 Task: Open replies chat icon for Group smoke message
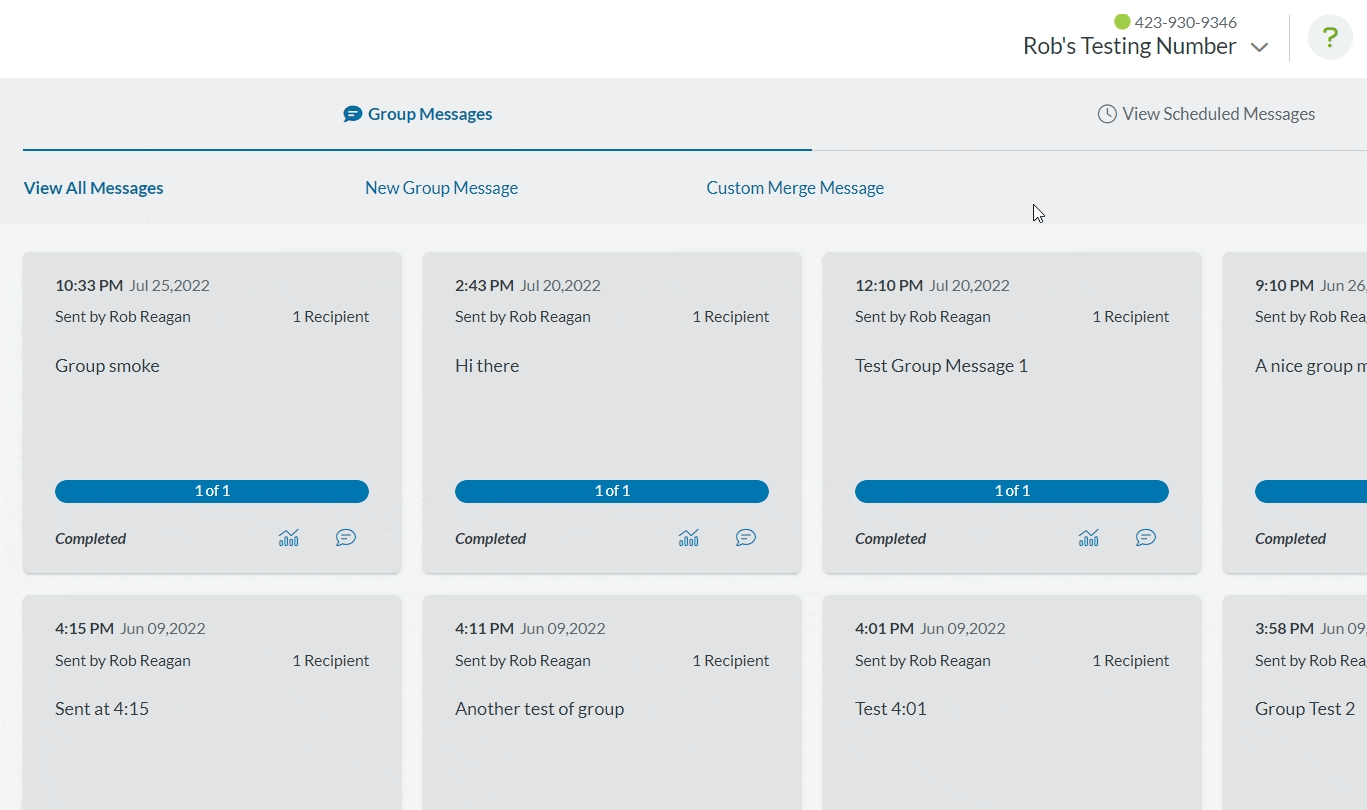point(346,538)
